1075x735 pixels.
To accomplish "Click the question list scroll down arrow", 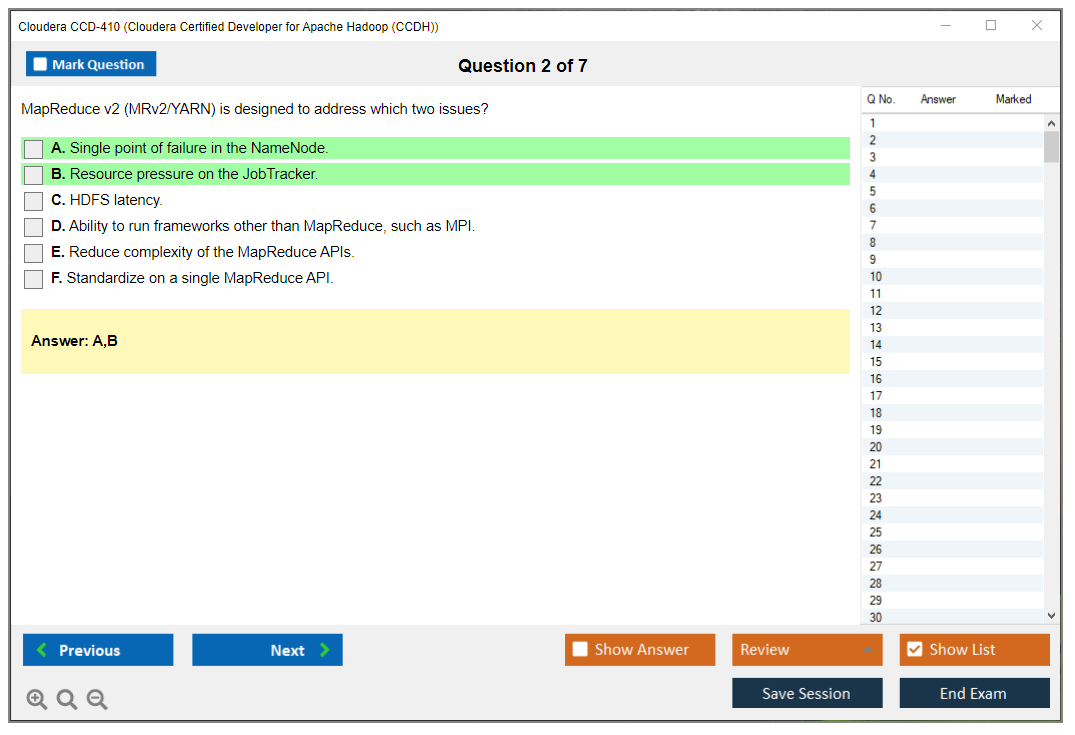I will click(x=1050, y=616).
